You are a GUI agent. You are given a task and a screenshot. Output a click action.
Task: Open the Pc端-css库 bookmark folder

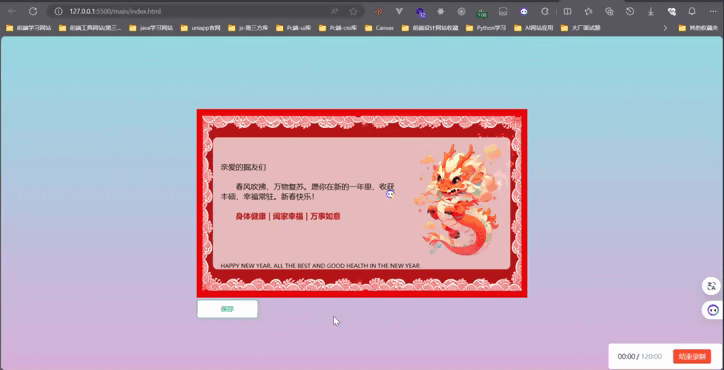(338, 28)
